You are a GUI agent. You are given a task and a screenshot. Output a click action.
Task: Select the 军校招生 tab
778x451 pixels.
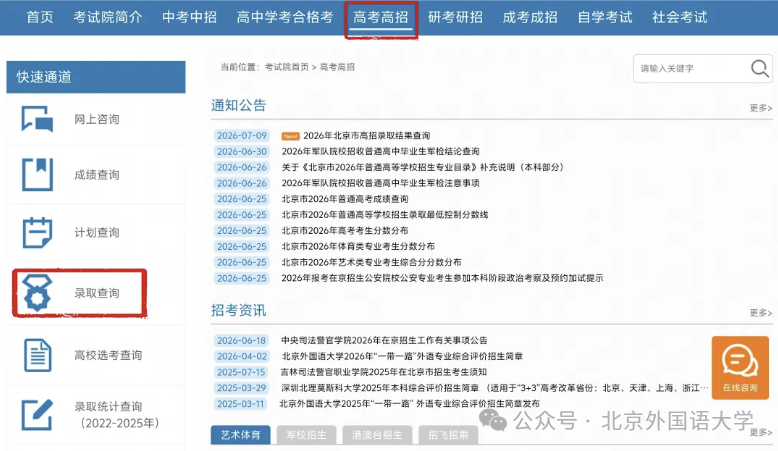pos(306,435)
